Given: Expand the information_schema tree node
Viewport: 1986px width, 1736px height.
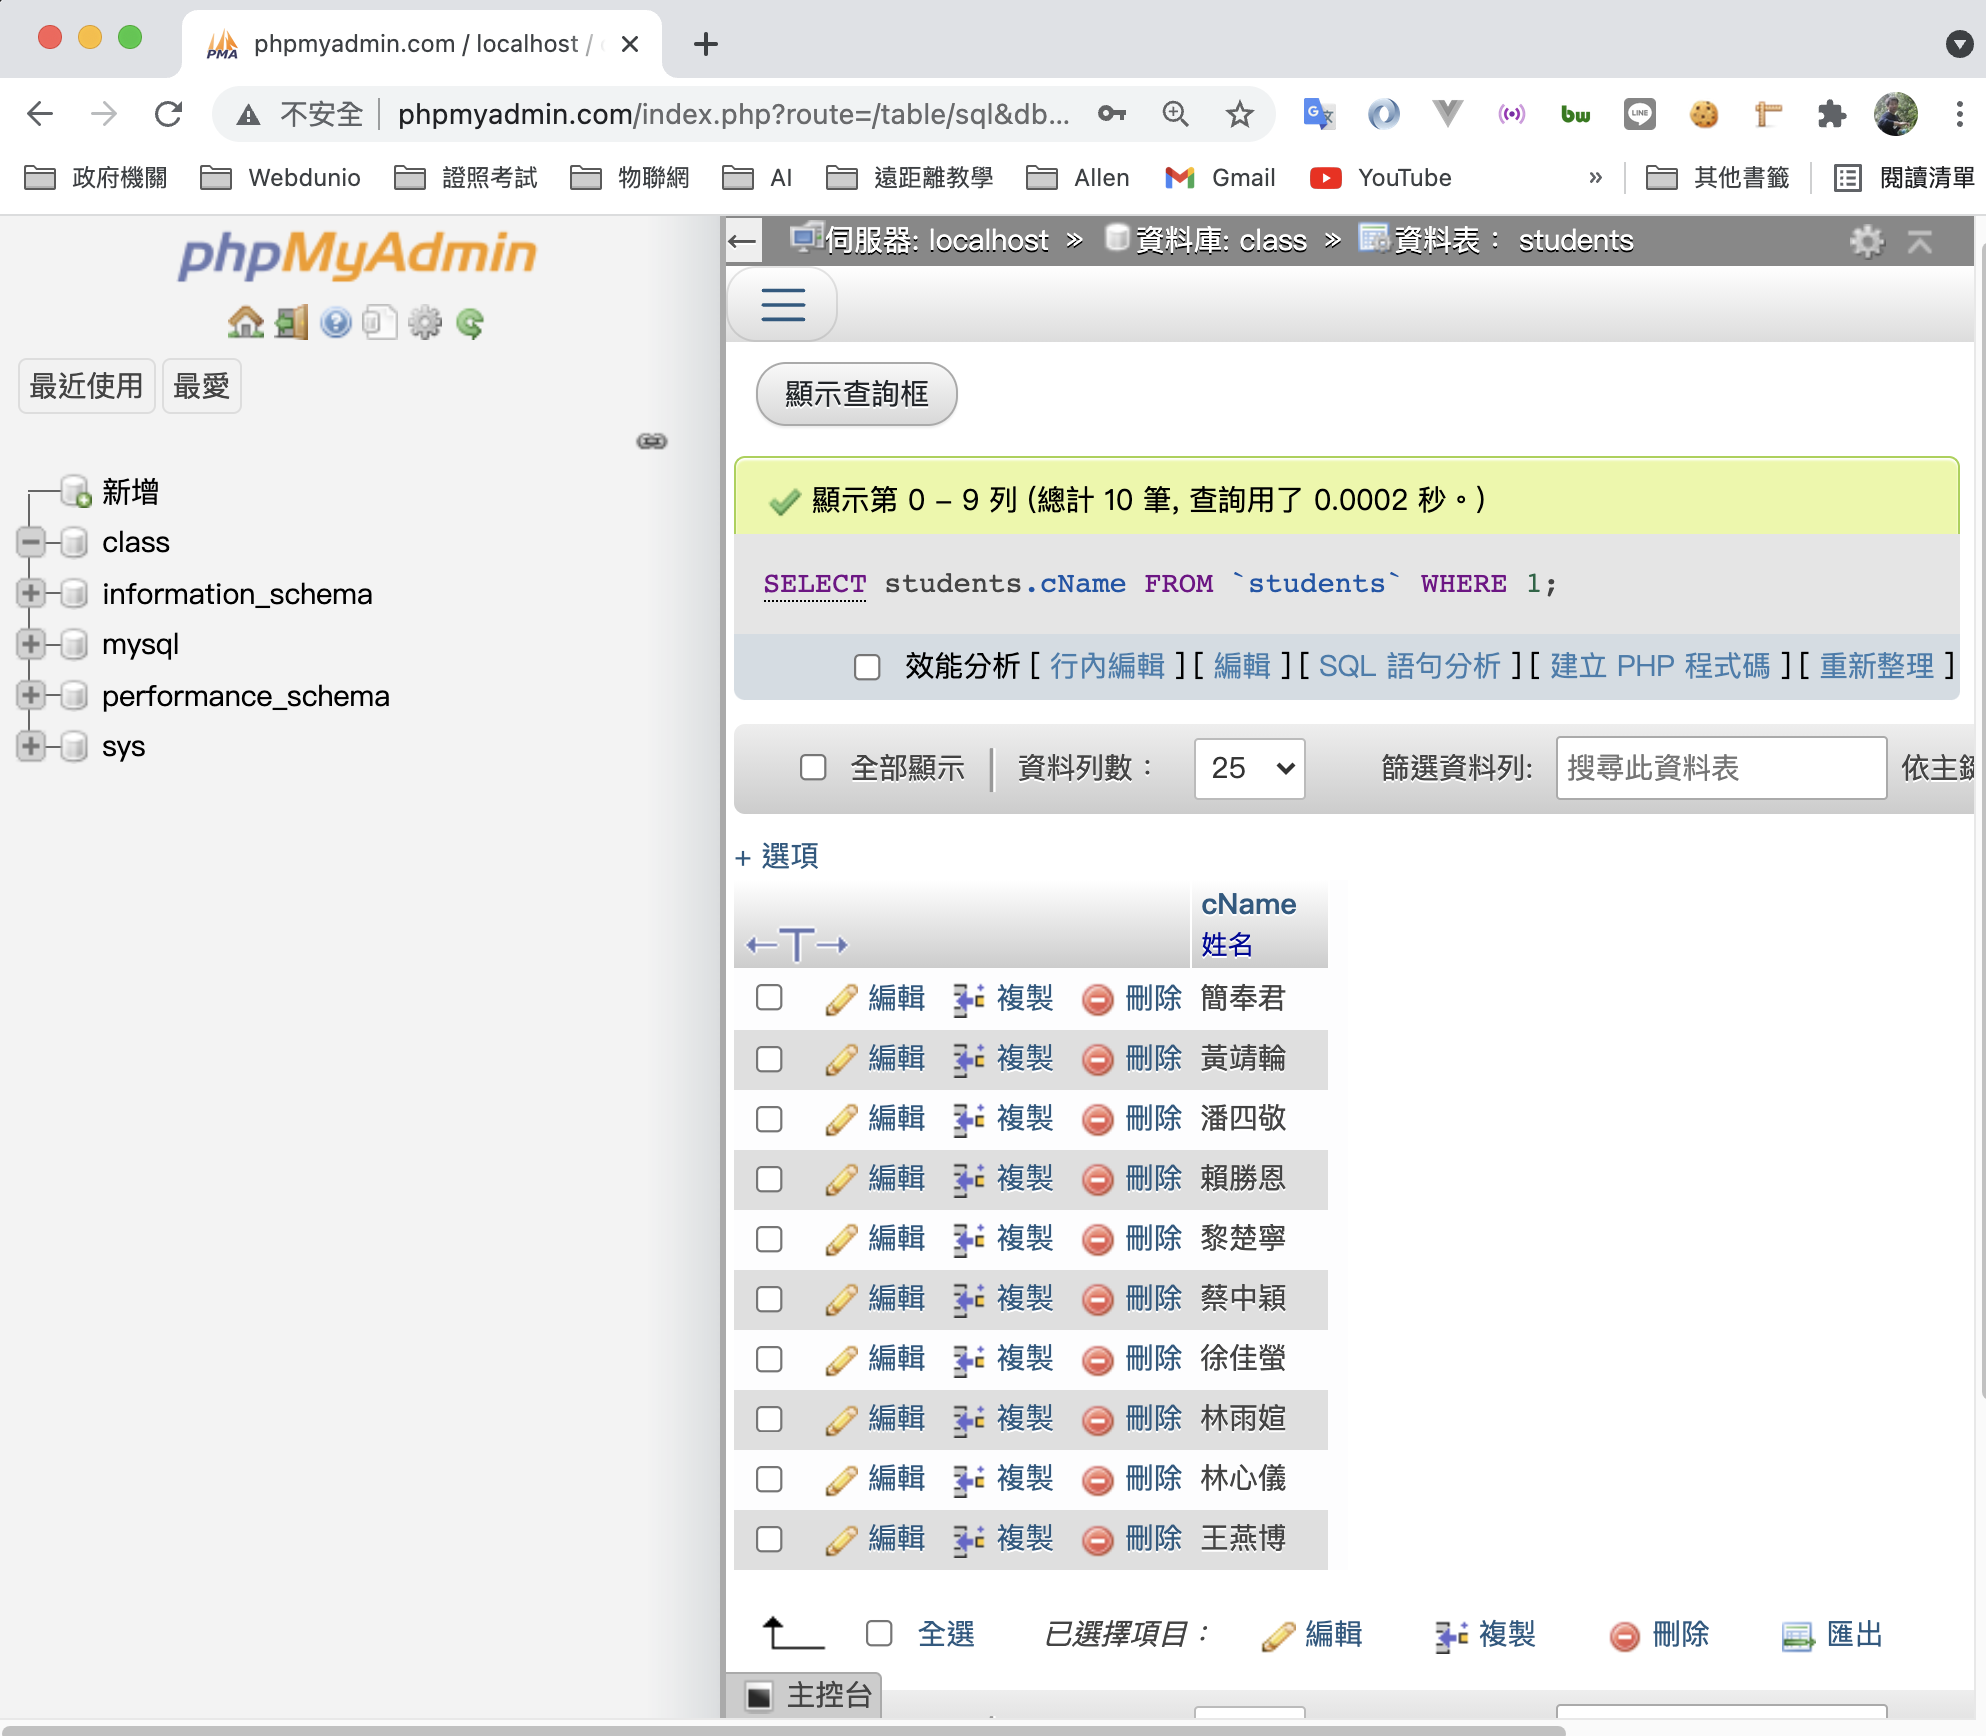Looking at the screenshot, I should pyautogui.click(x=31, y=593).
